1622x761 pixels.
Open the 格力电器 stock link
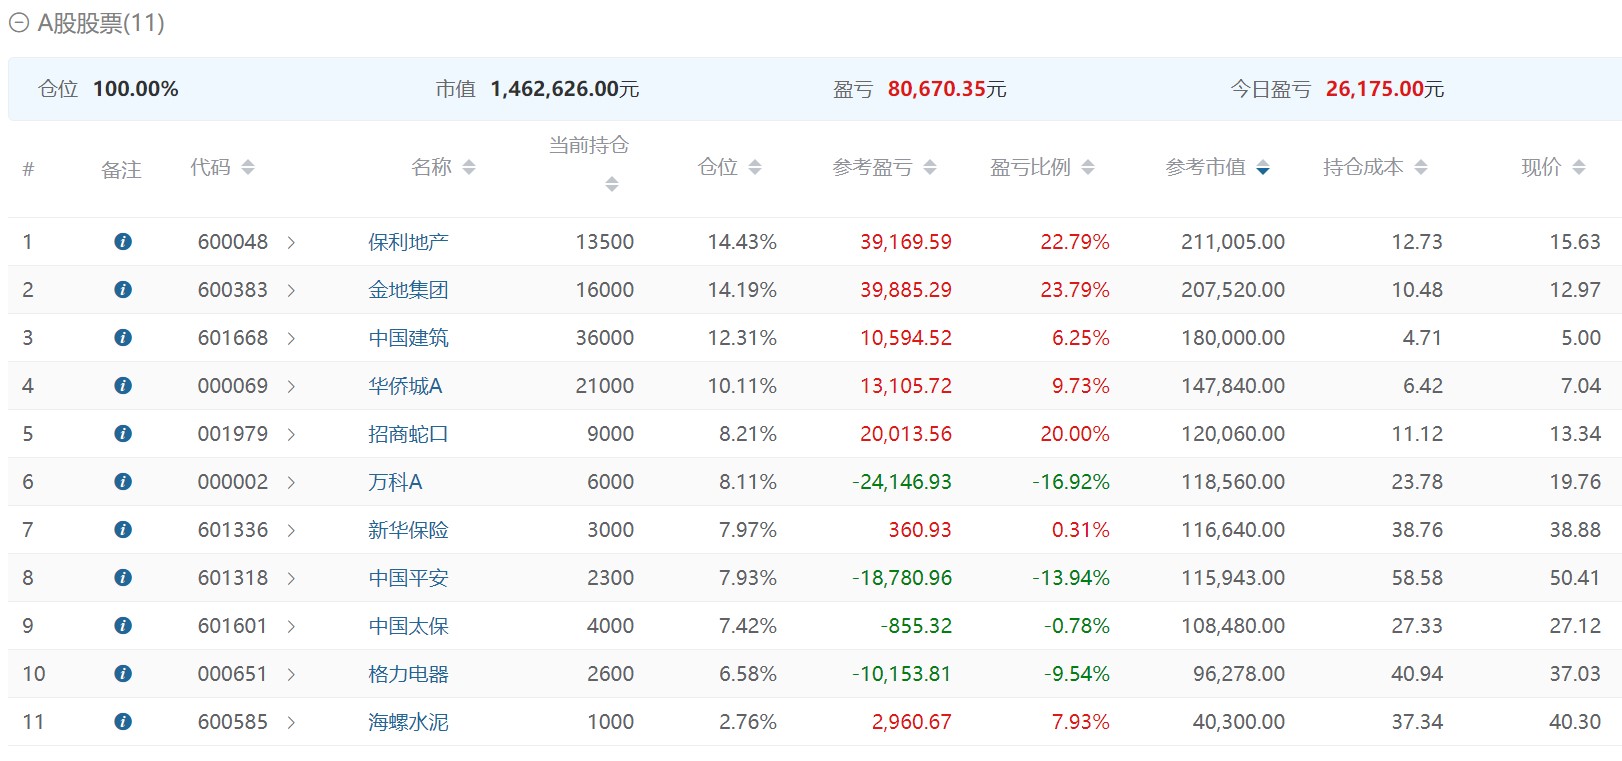[x=408, y=674]
